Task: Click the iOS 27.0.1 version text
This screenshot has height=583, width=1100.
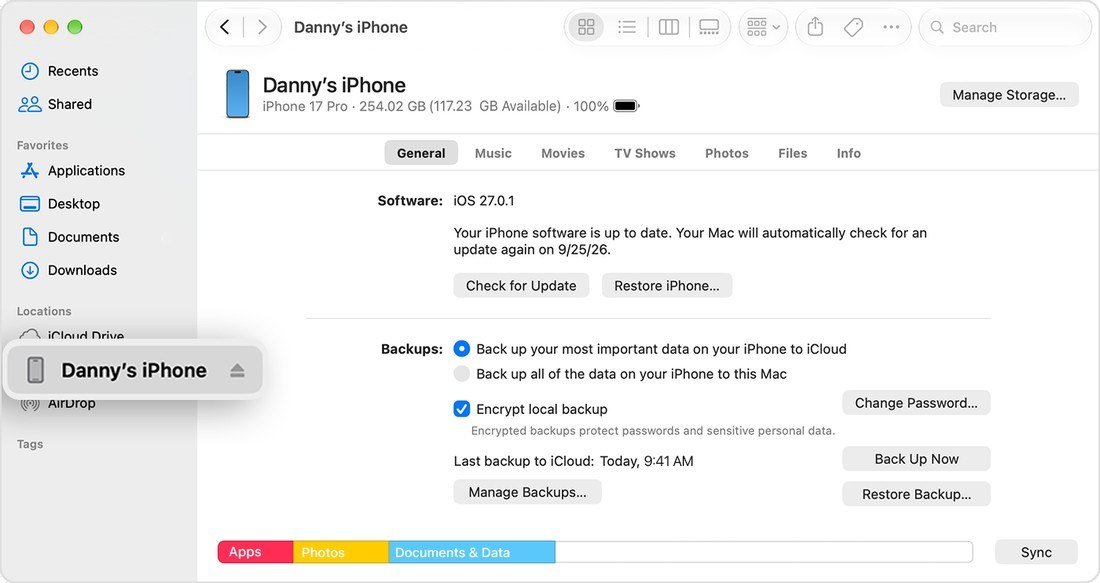Action: tap(484, 201)
